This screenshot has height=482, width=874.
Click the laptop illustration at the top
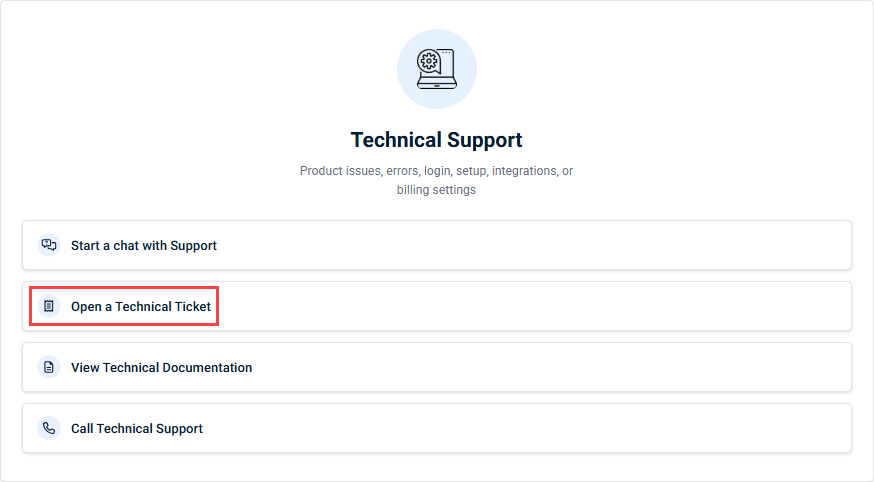click(436, 69)
